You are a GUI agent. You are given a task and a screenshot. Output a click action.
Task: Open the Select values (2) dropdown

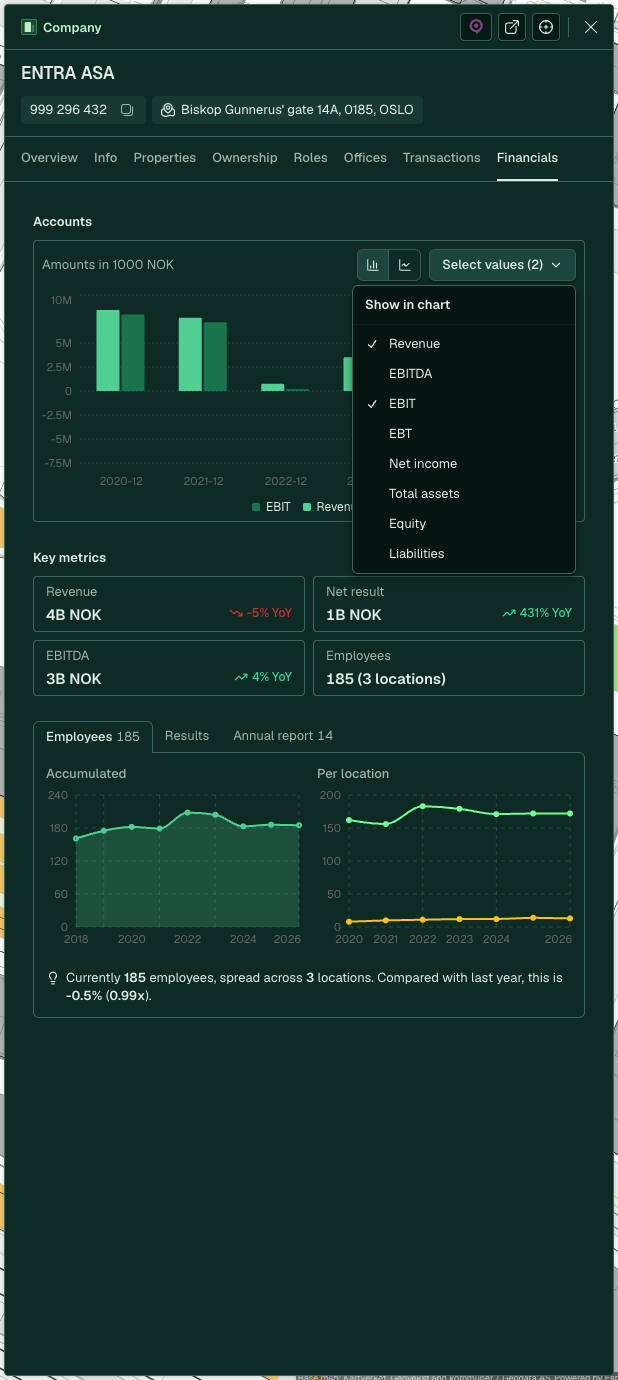coord(502,265)
